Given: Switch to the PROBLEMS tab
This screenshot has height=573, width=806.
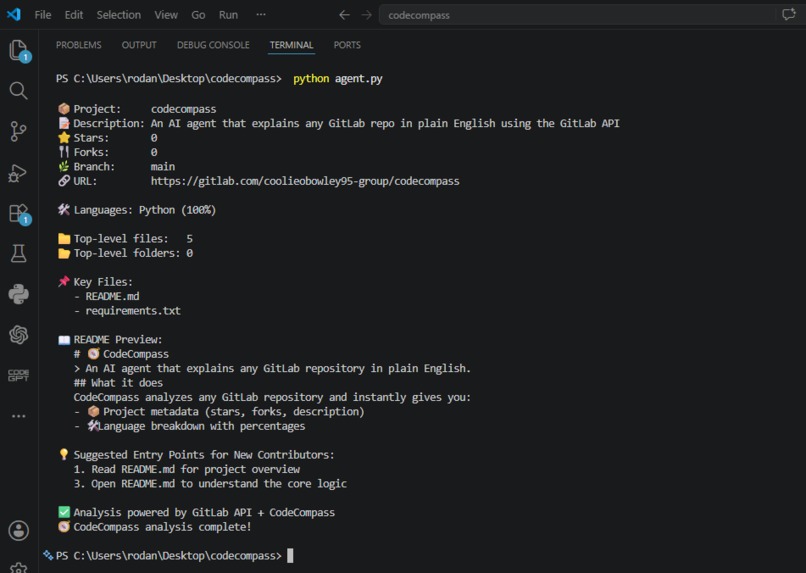Looking at the screenshot, I should coord(79,45).
